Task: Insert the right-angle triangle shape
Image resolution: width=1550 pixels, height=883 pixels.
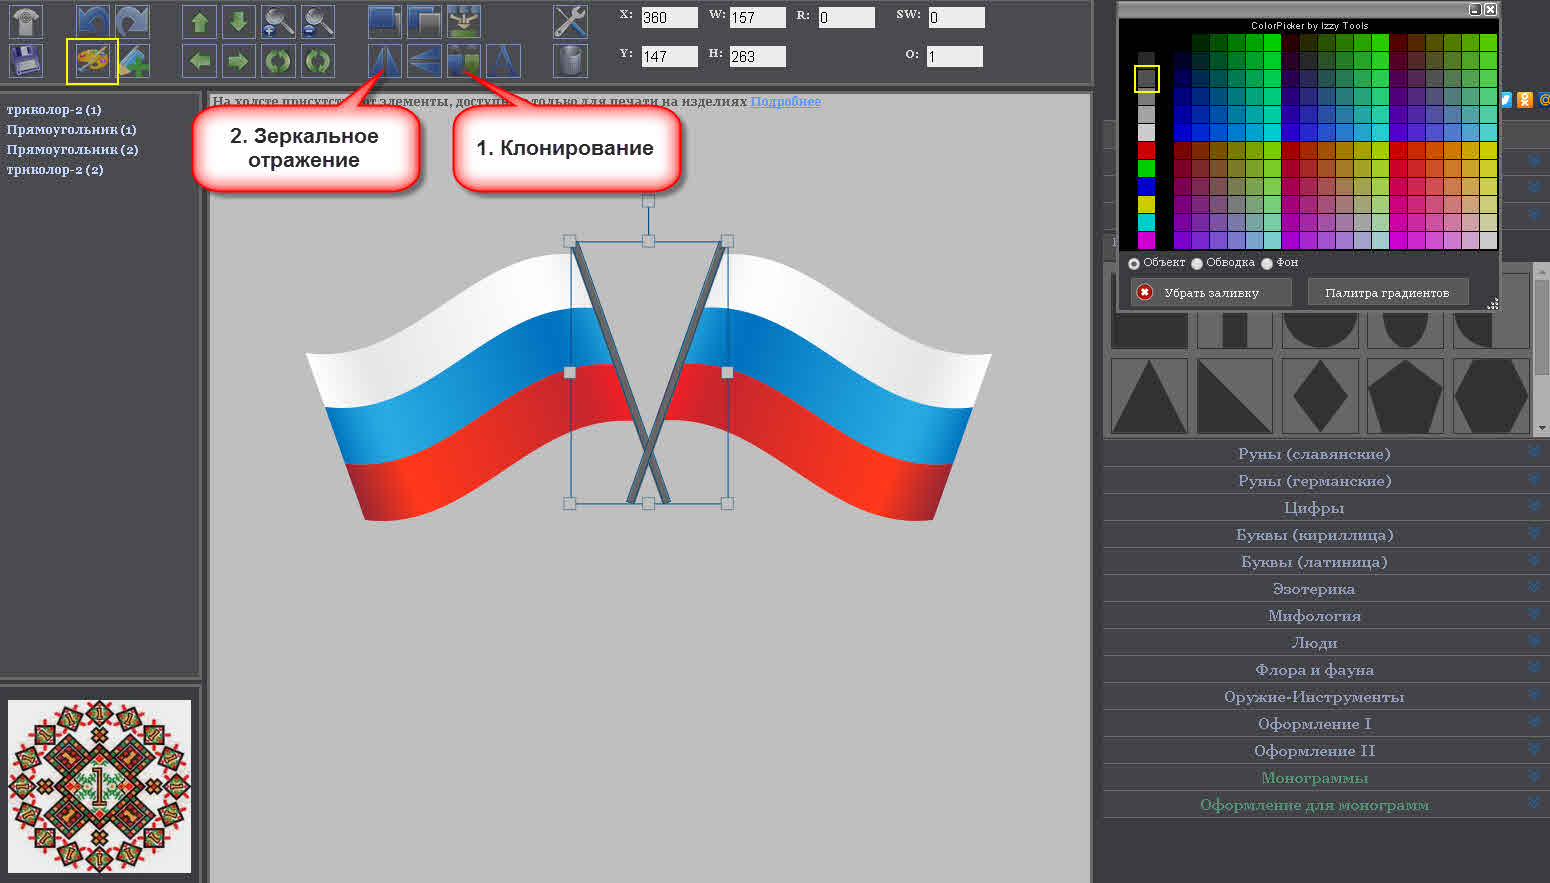Action: point(1235,396)
